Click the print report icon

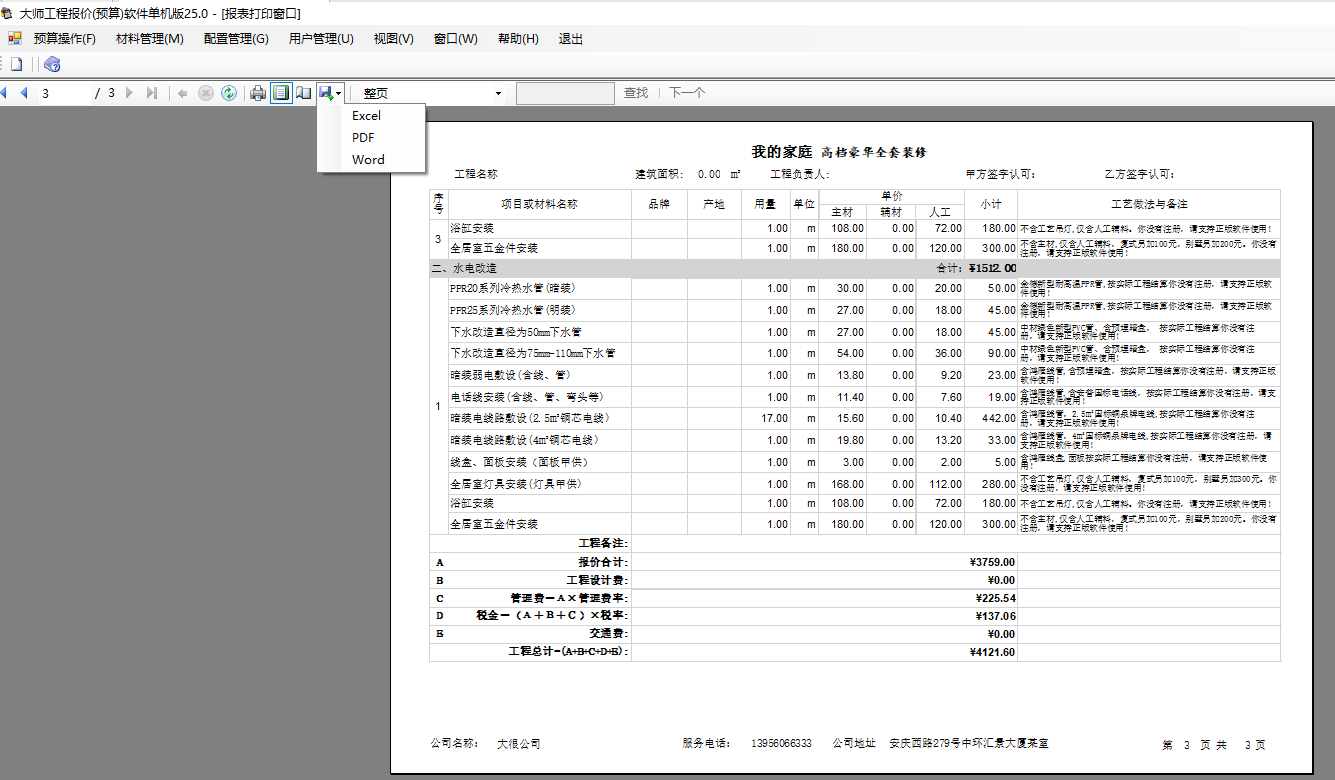tap(258, 93)
